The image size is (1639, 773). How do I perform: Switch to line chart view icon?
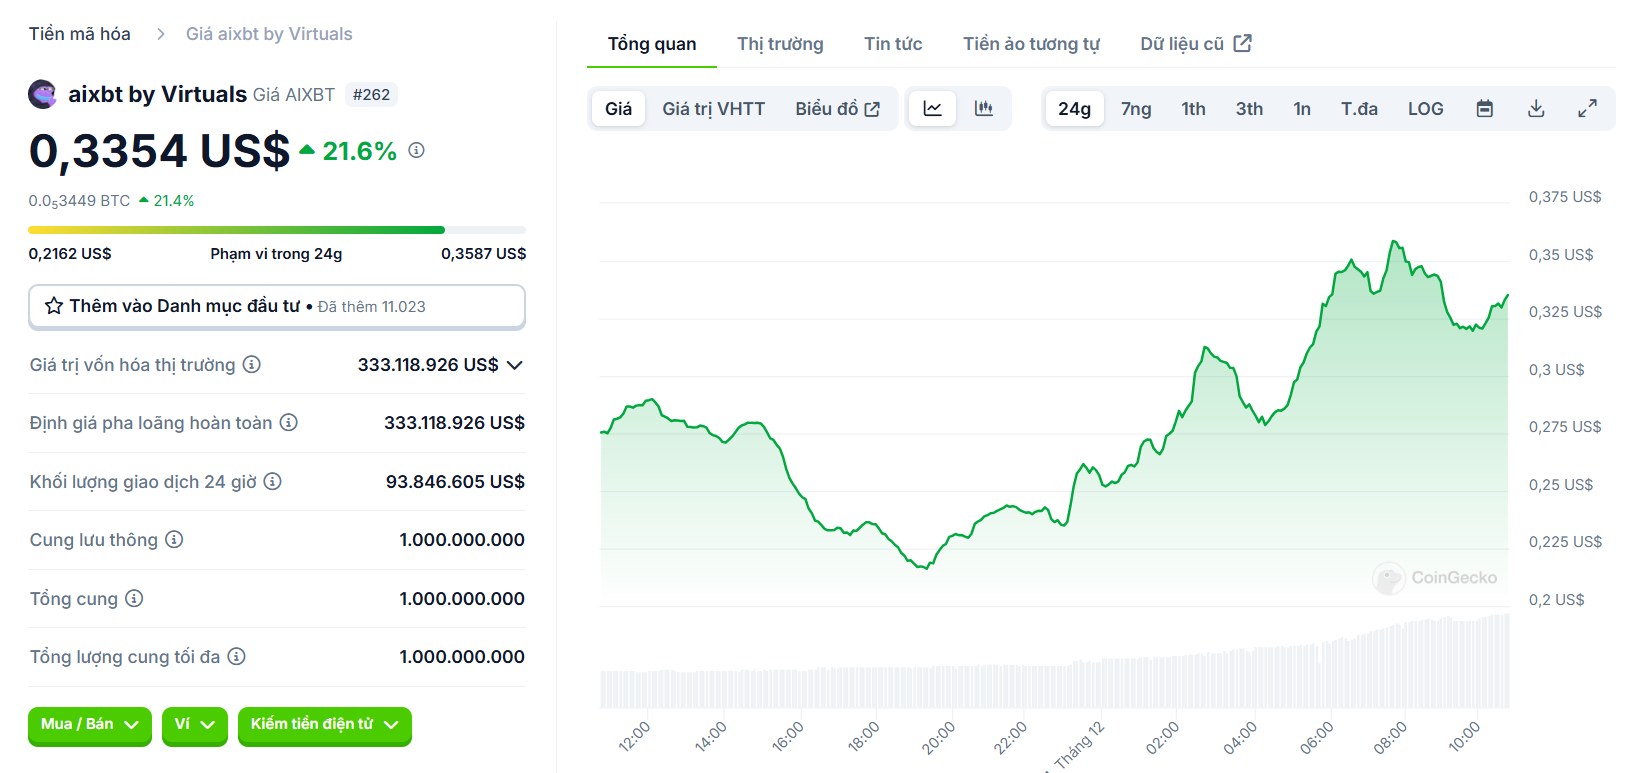[x=932, y=108]
